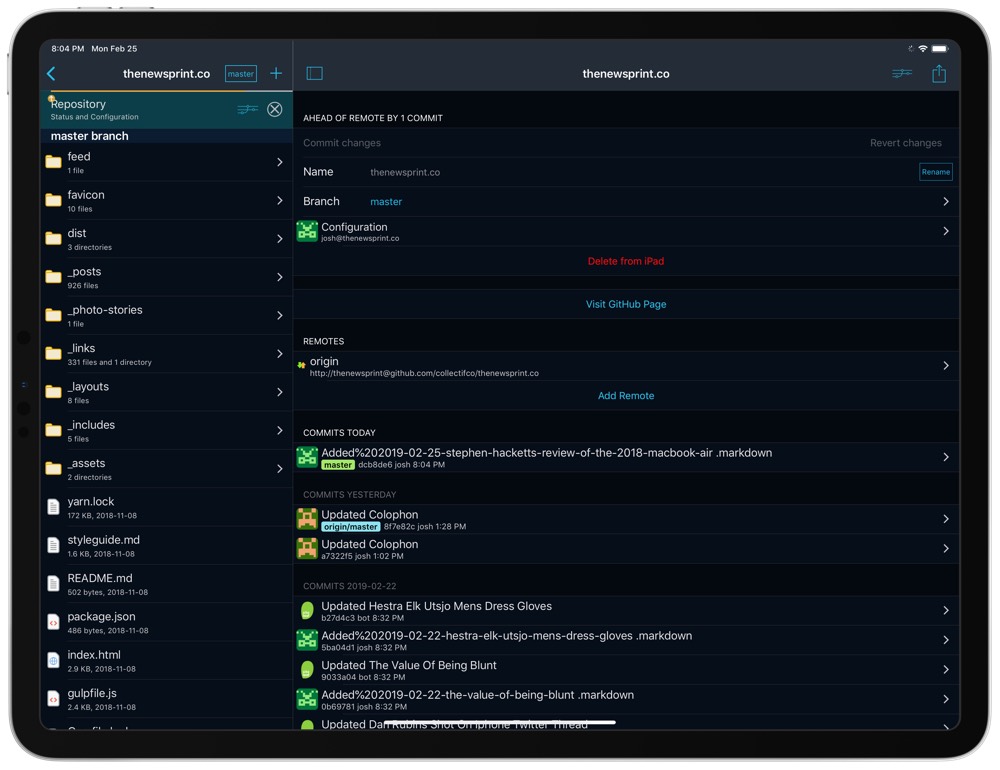
Task: Expand the Branch master row
Action: point(626,202)
